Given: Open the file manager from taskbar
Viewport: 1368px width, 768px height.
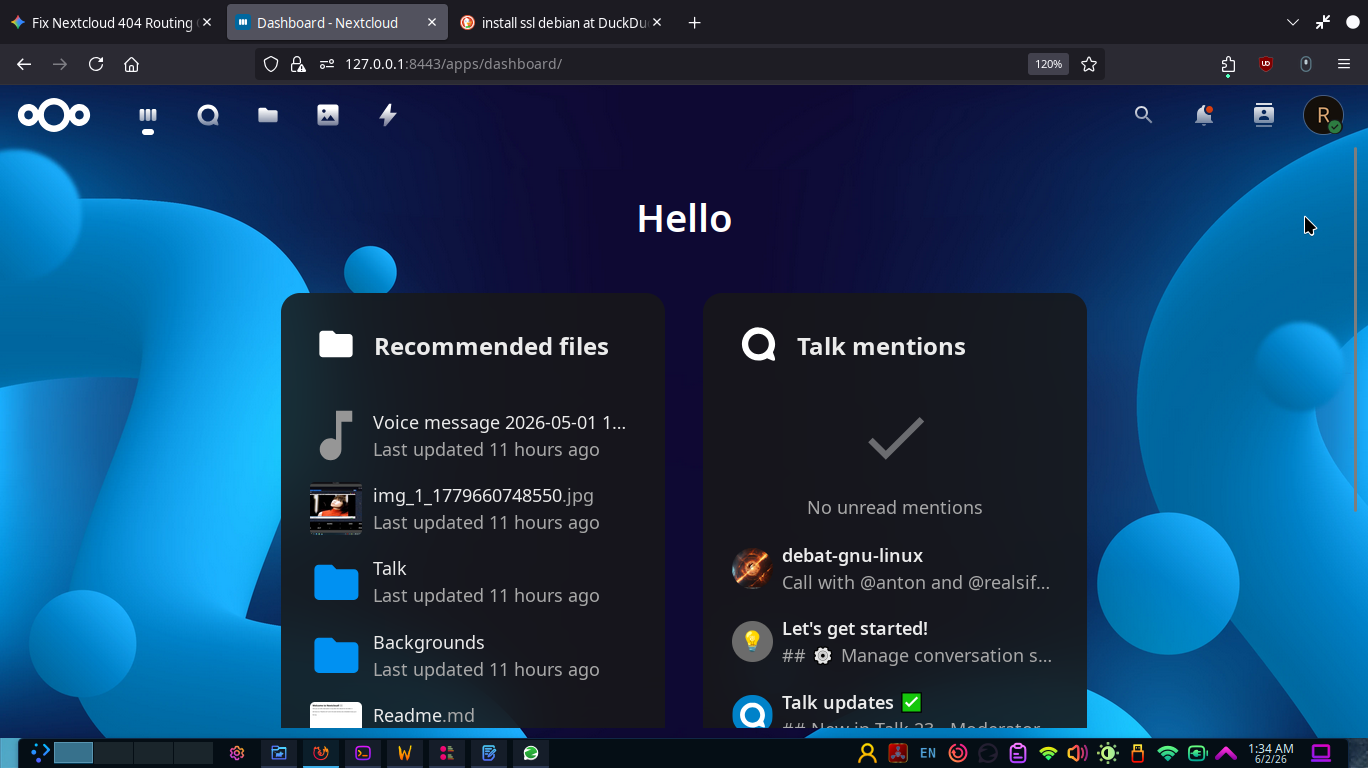Looking at the screenshot, I should pyautogui.click(x=279, y=753).
